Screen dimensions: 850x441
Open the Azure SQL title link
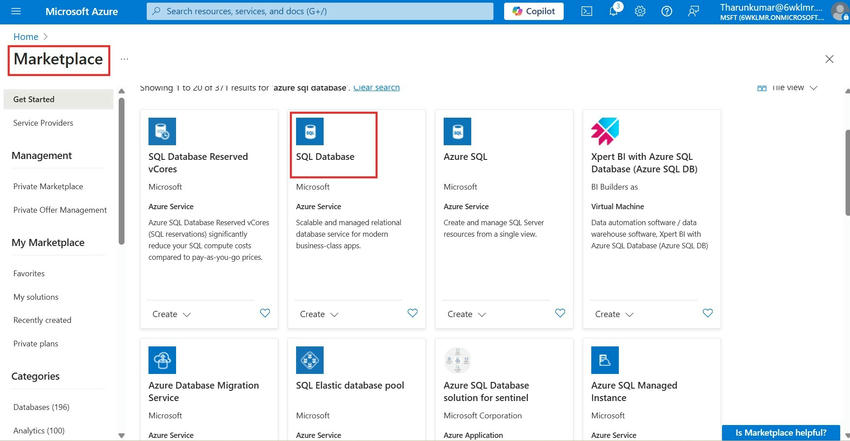pos(465,157)
